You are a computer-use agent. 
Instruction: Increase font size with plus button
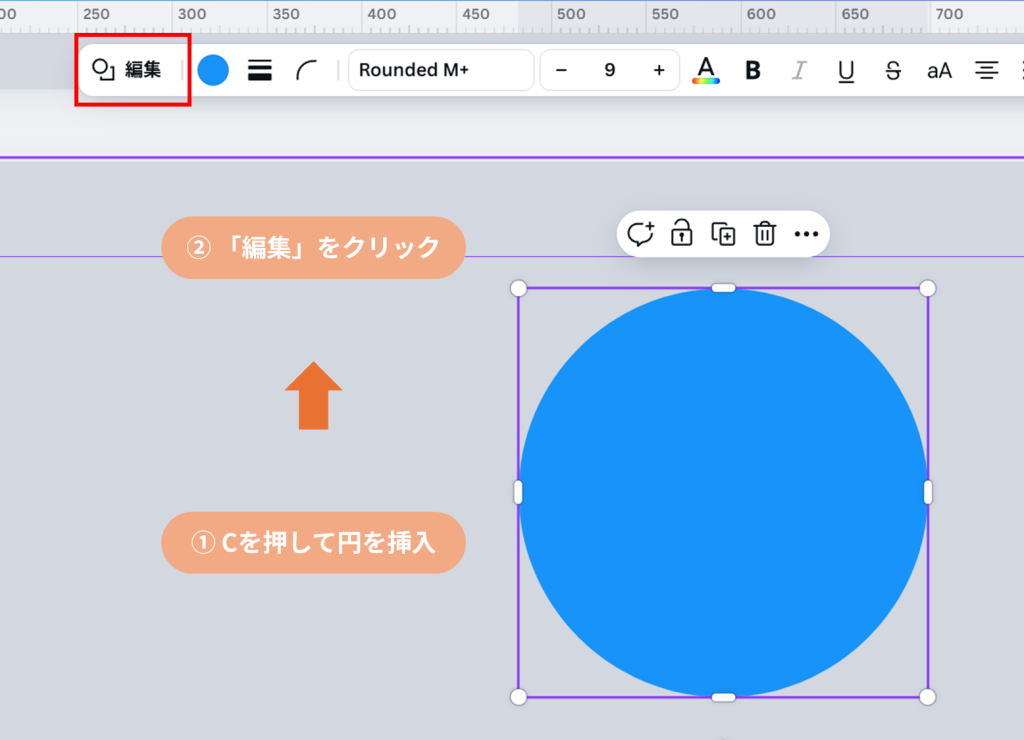click(x=658, y=70)
